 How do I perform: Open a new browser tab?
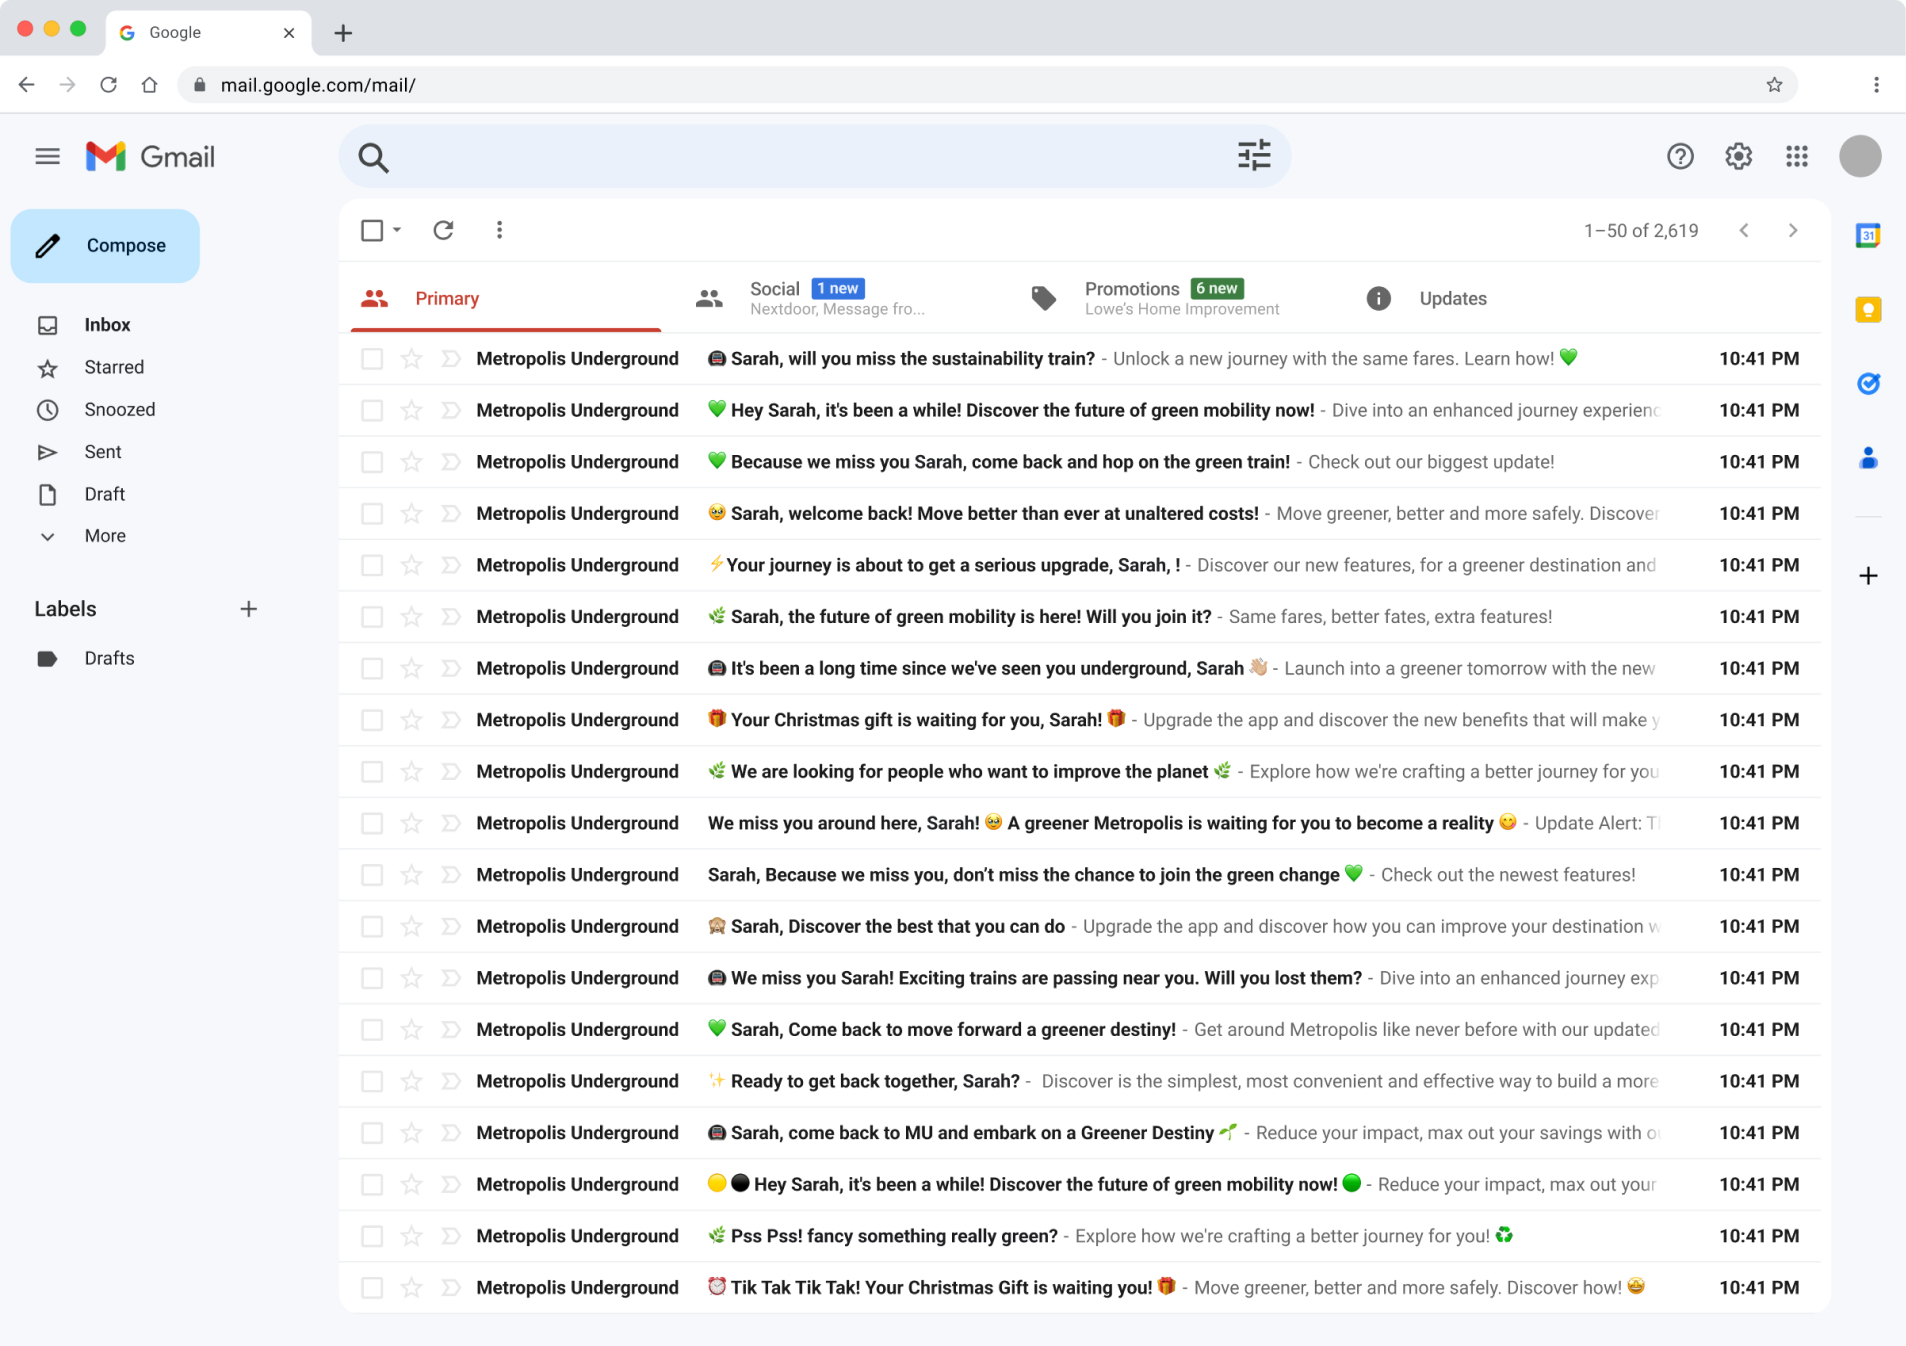pyautogui.click(x=343, y=33)
